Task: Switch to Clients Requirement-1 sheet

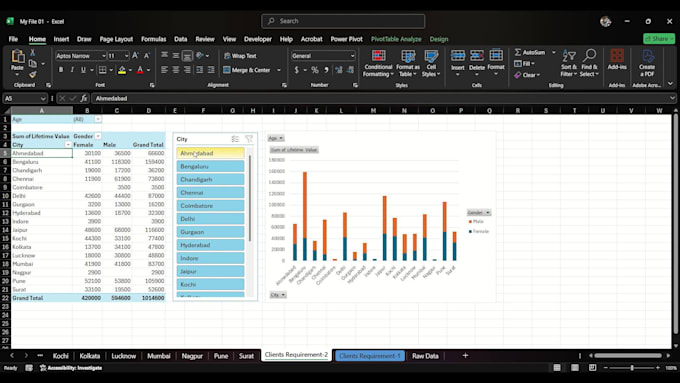Action: (x=369, y=356)
